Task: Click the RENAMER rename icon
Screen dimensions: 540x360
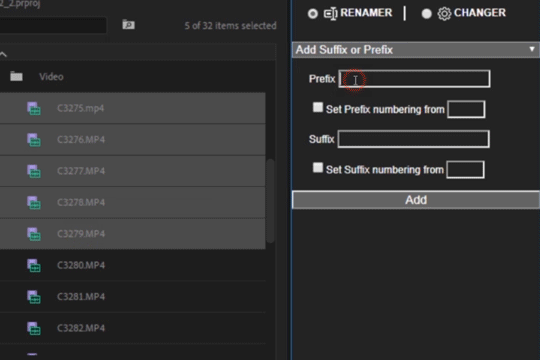Action: point(331,14)
